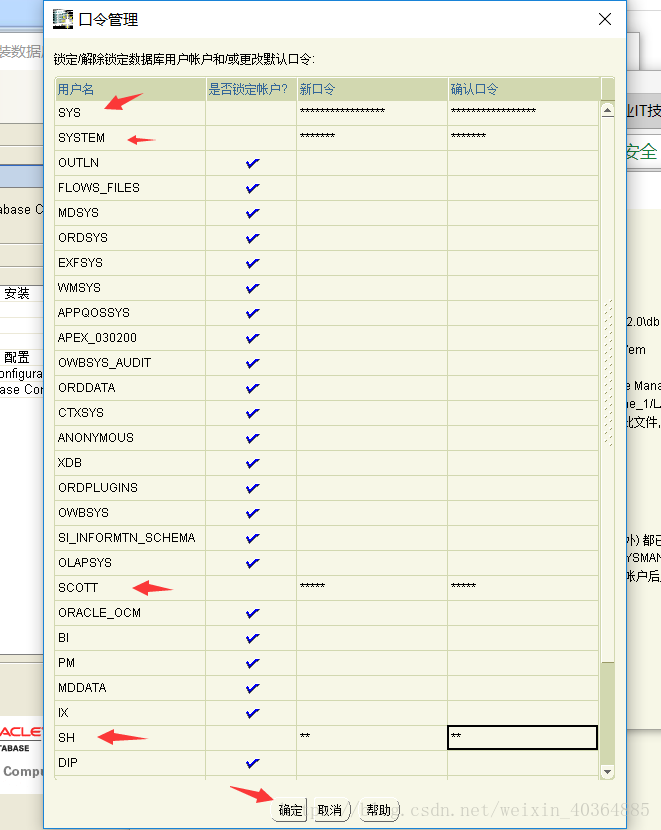The width and height of the screenshot is (661, 830).
Task: Toggle lock checkmark for APEX_030200 account
Action: click(252, 338)
